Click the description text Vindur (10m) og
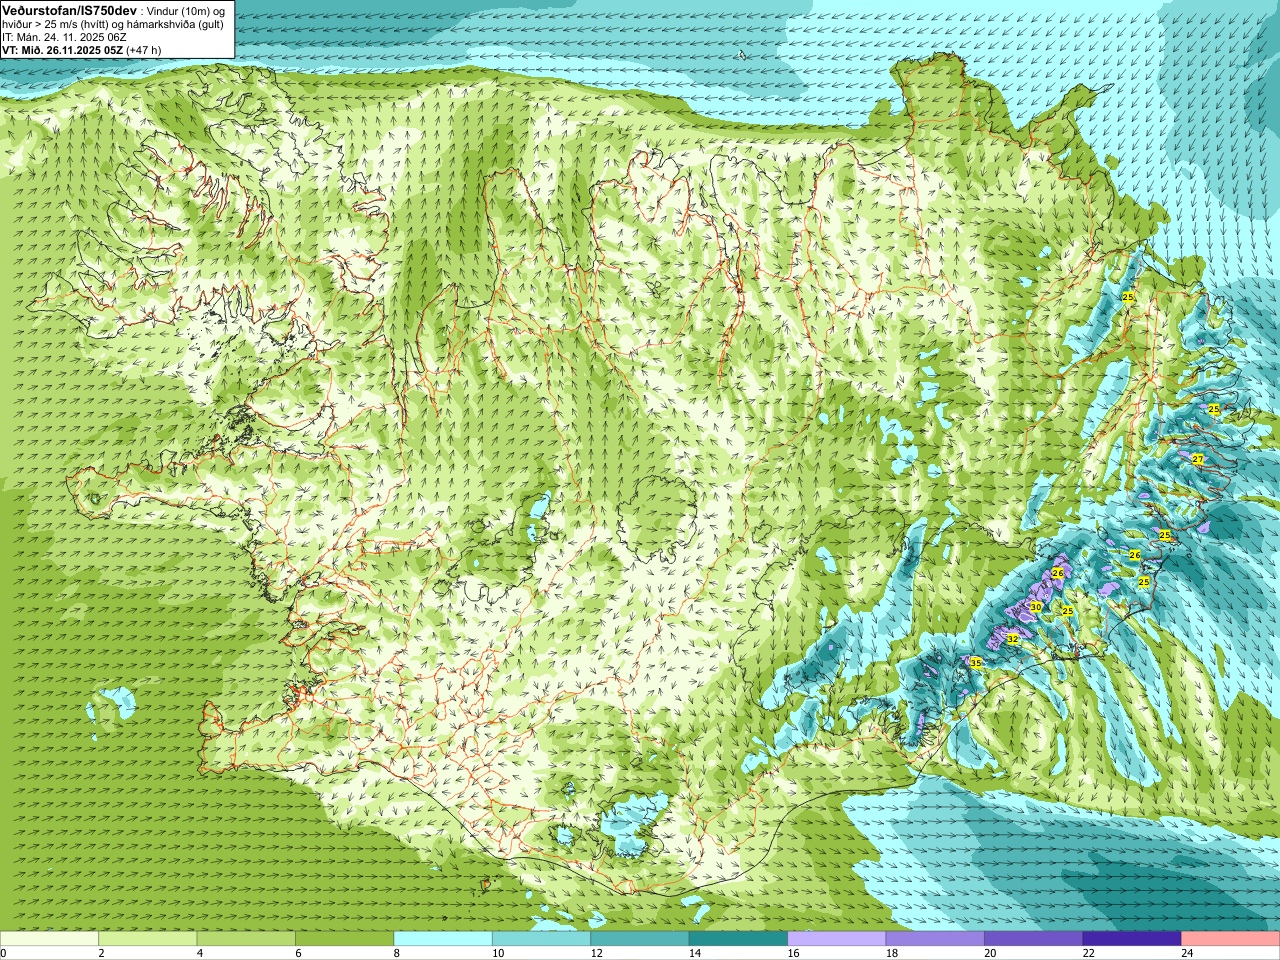Image resolution: width=1280 pixels, height=960 pixels. coord(186,10)
